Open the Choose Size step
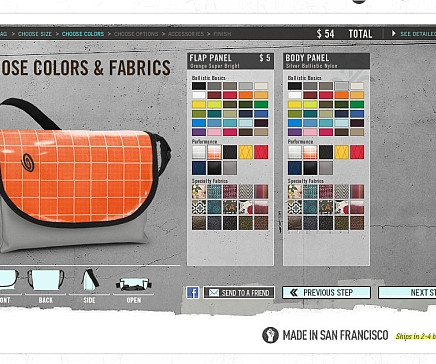This screenshot has width=436, height=364. [35, 34]
